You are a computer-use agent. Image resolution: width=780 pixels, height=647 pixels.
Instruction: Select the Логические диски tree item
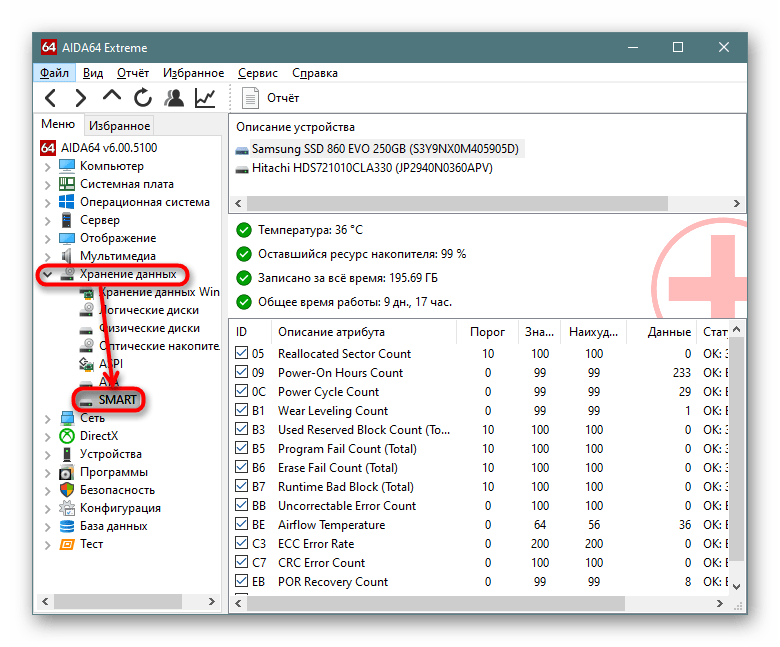pos(149,310)
